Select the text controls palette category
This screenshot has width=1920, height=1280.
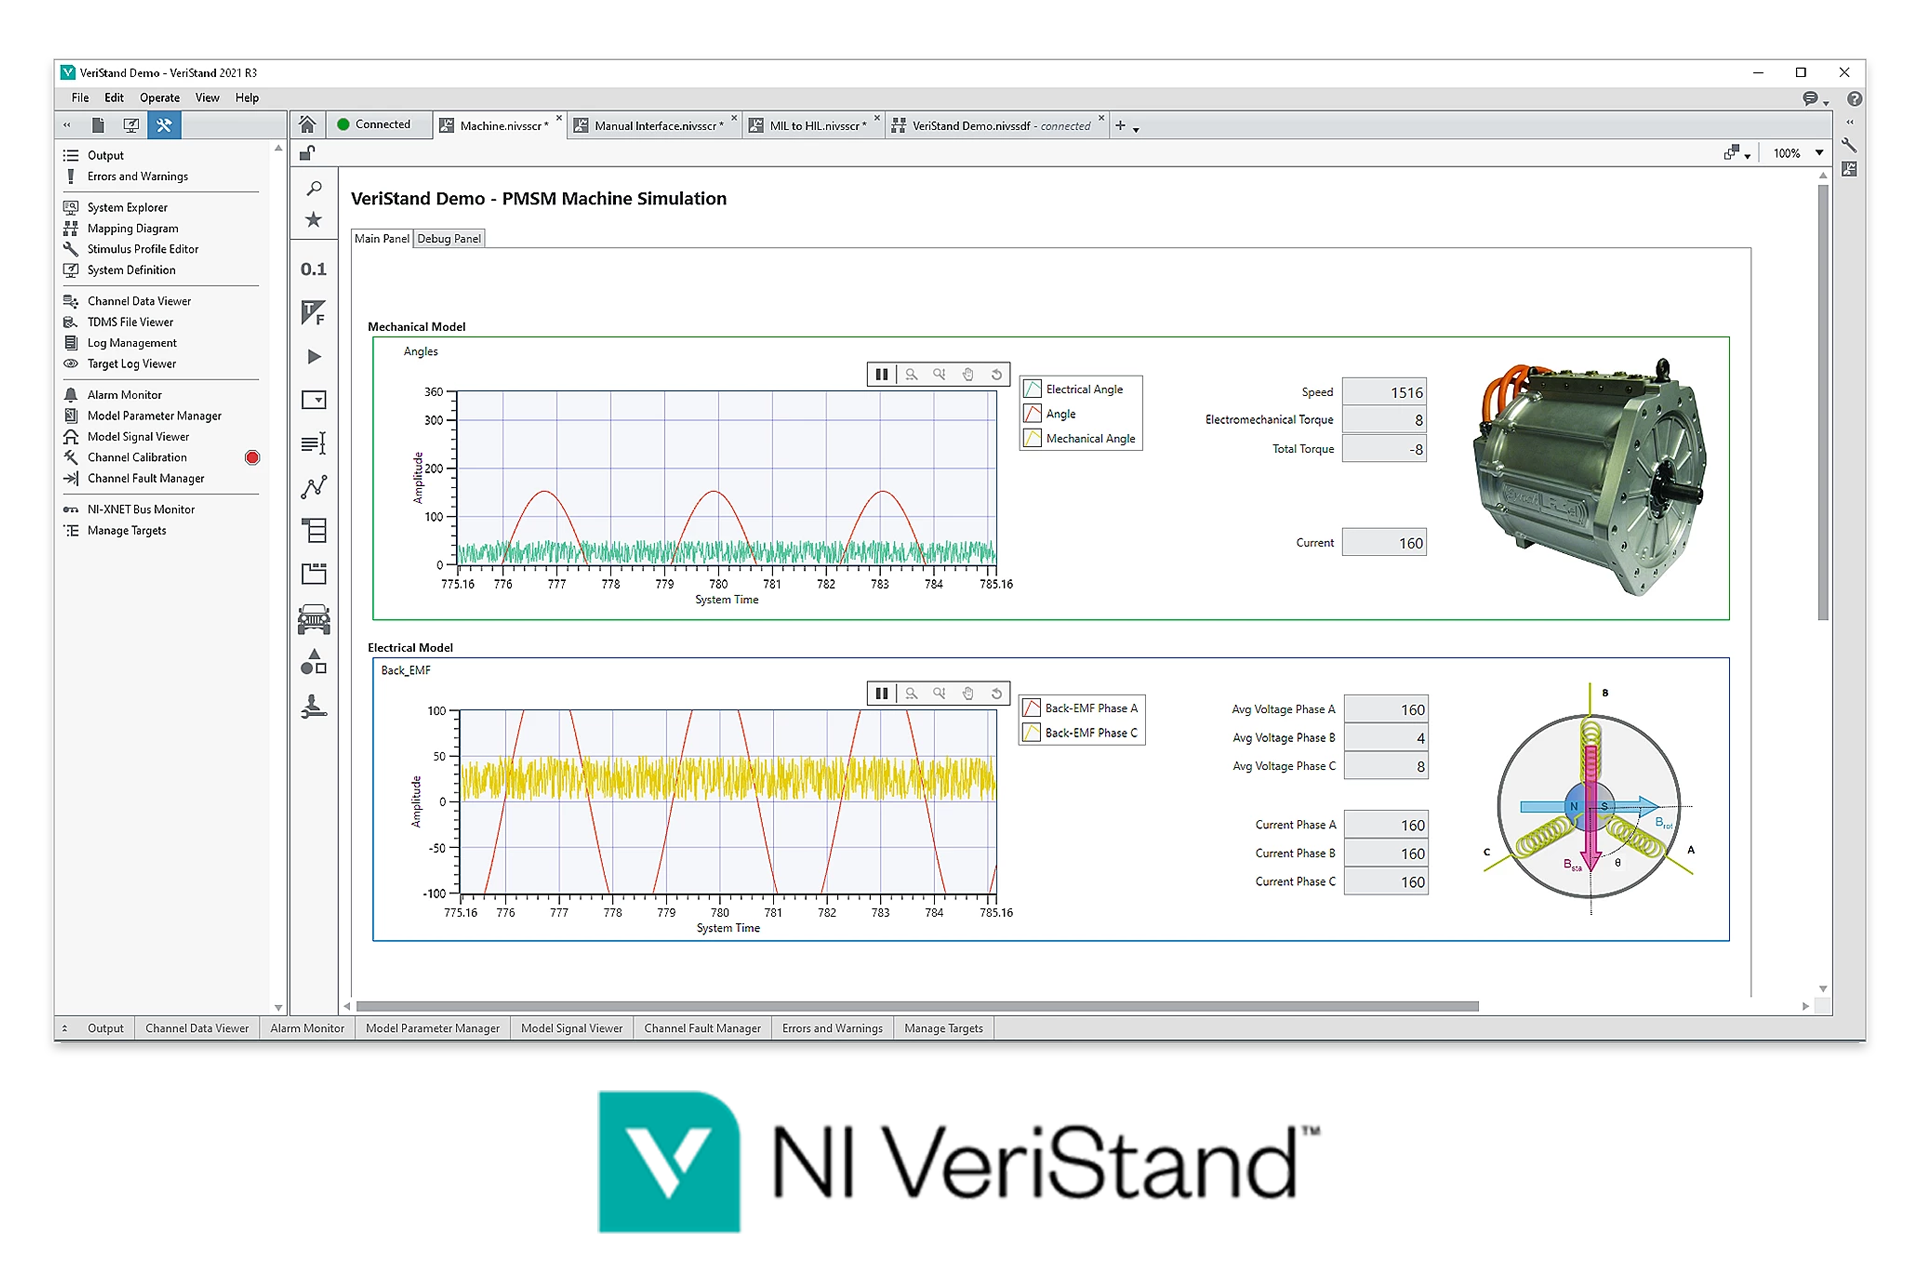tap(314, 443)
